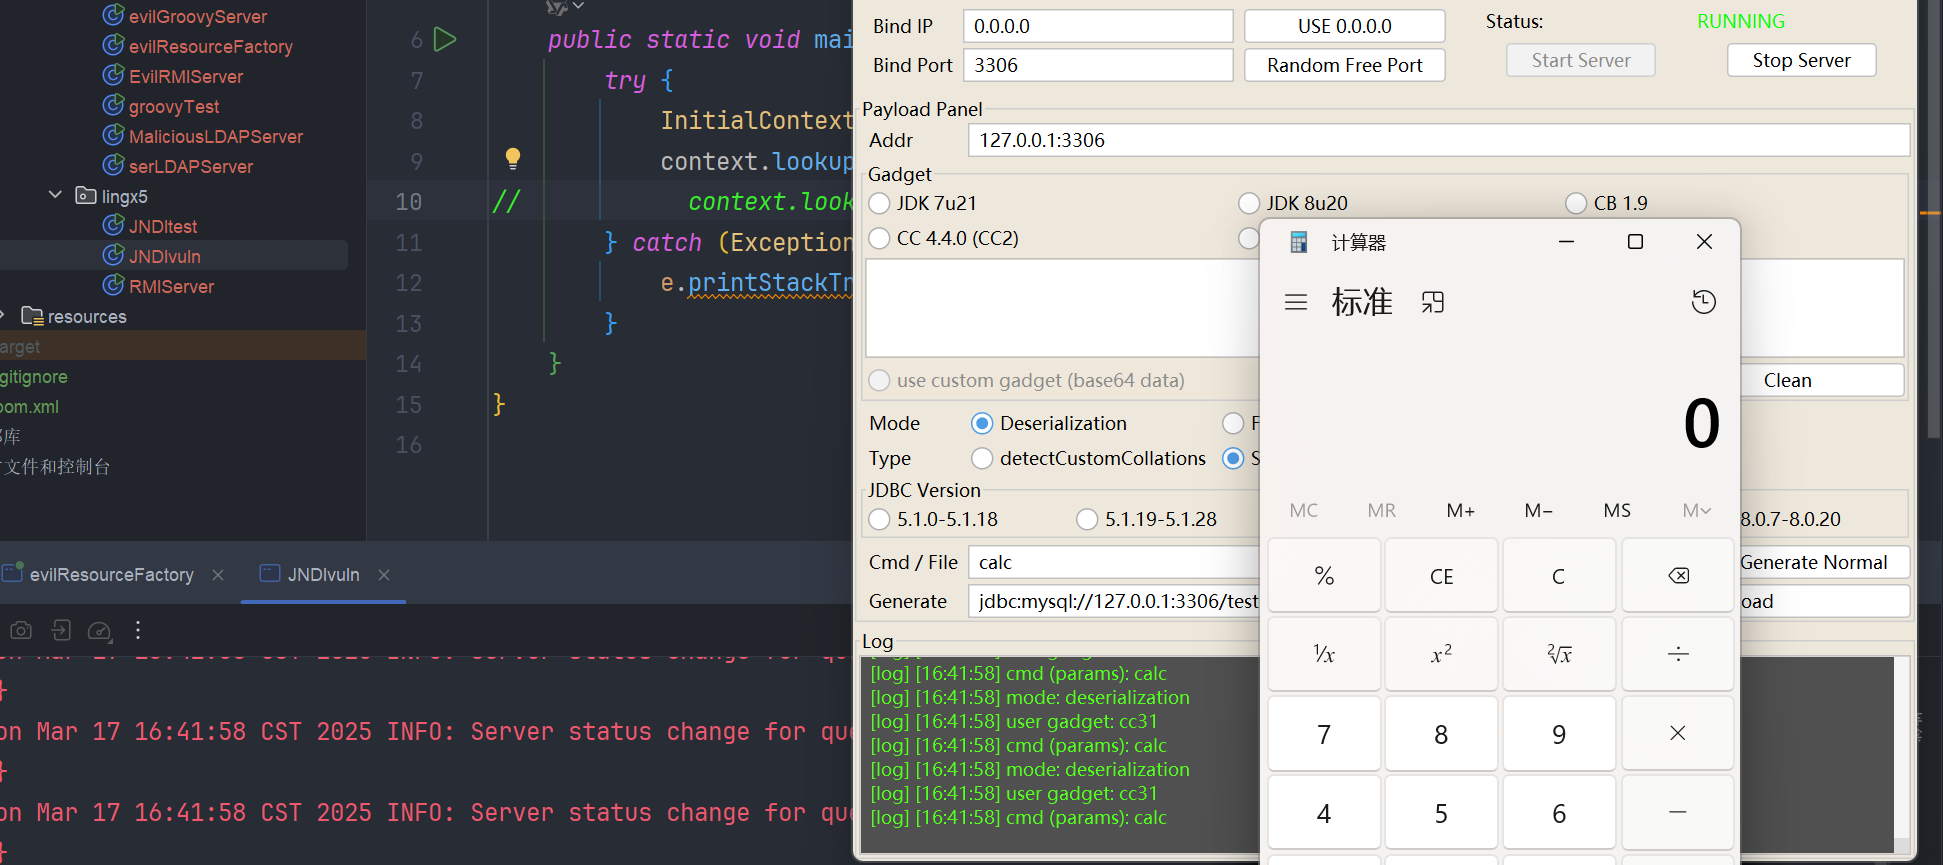This screenshot has width=1943, height=865.
Task: Select CB 1.9 gadget radio button
Action: (1576, 203)
